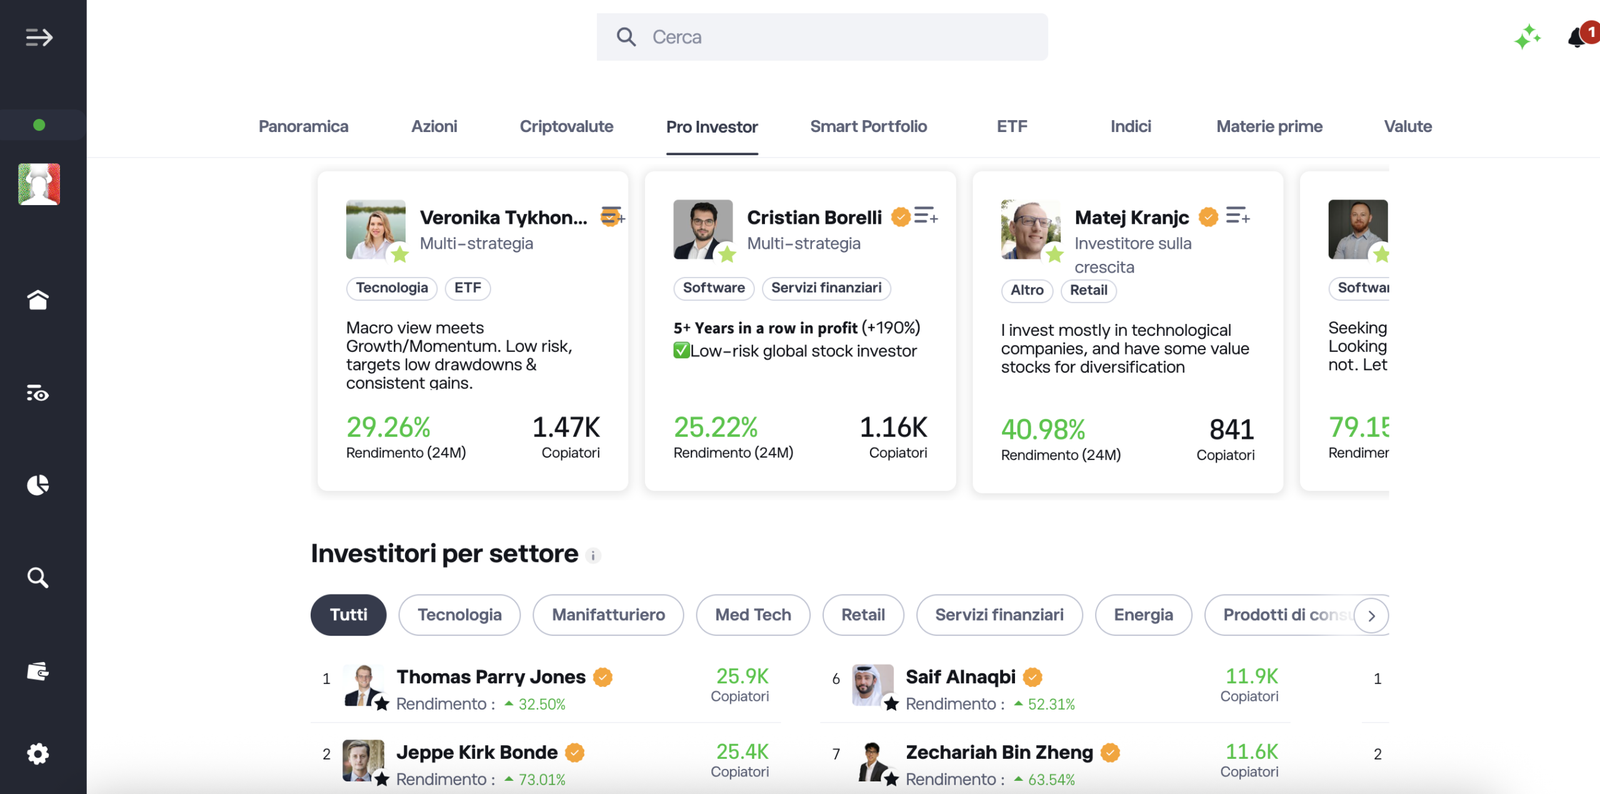The height and width of the screenshot is (794, 1600).
Task: Open the Settings gear icon
Action: (38, 754)
